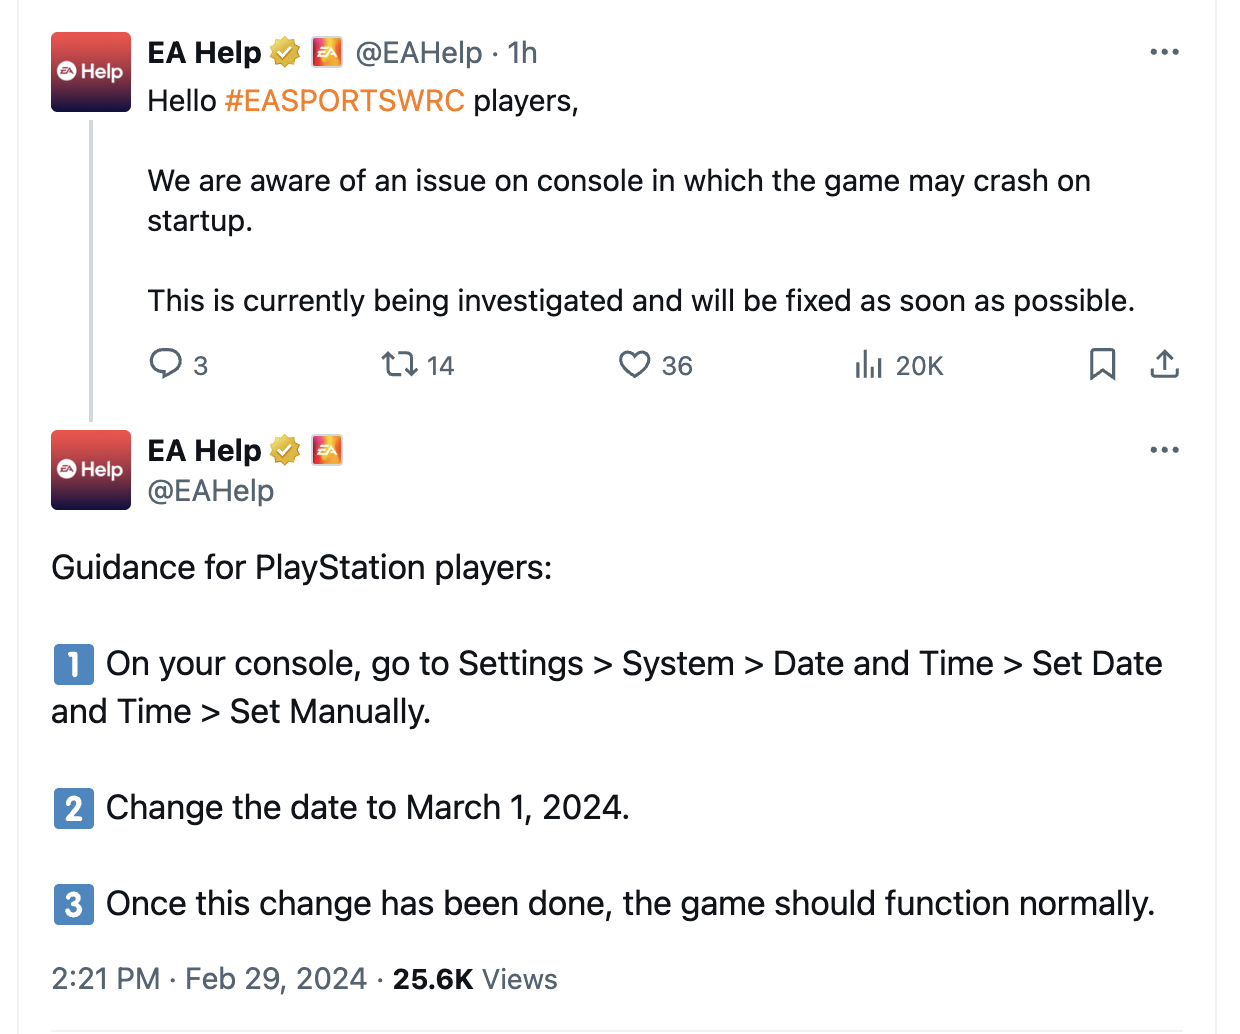Click the 1h timestamp on first tweet
Viewport: 1240px width, 1034px height.
click(522, 52)
